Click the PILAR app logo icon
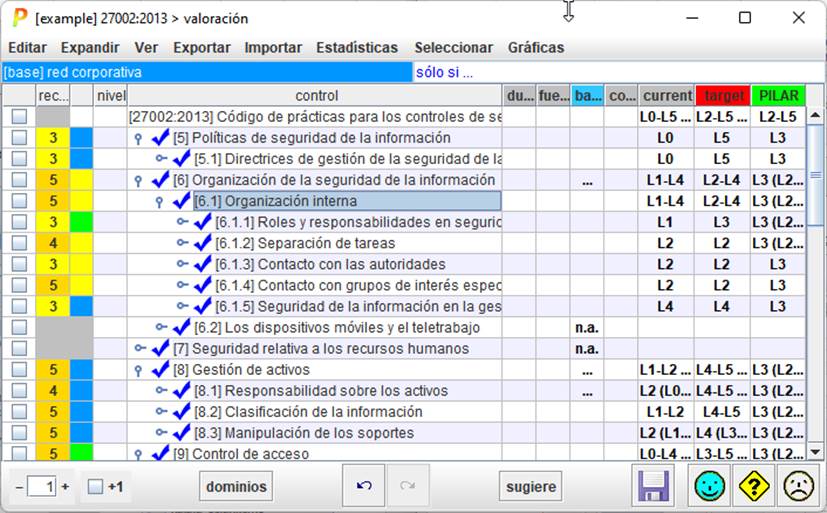 [x=20, y=17]
